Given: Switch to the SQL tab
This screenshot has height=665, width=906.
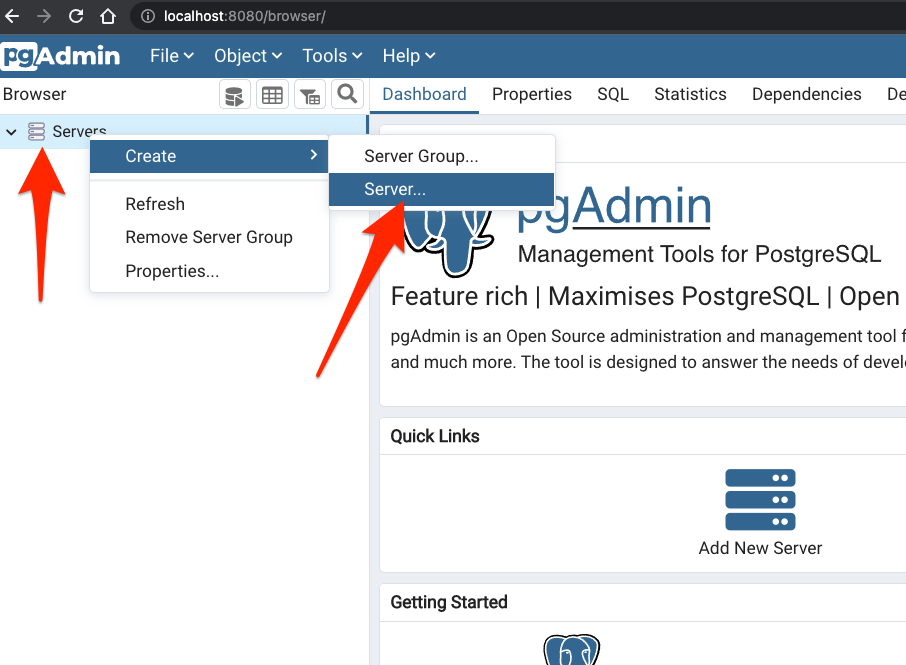Looking at the screenshot, I should coord(612,94).
